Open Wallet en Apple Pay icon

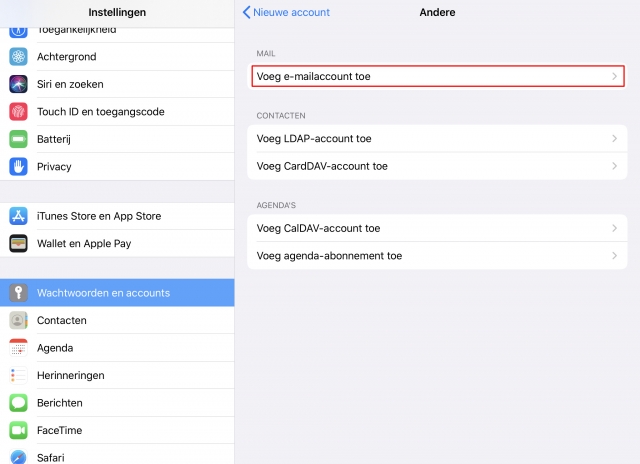pyautogui.click(x=18, y=243)
